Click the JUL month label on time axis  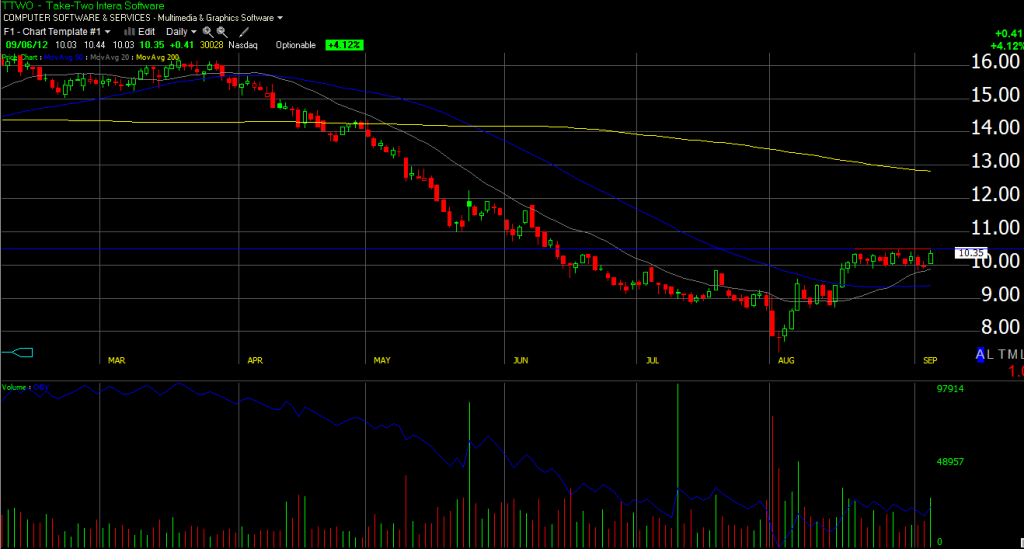pos(652,360)
